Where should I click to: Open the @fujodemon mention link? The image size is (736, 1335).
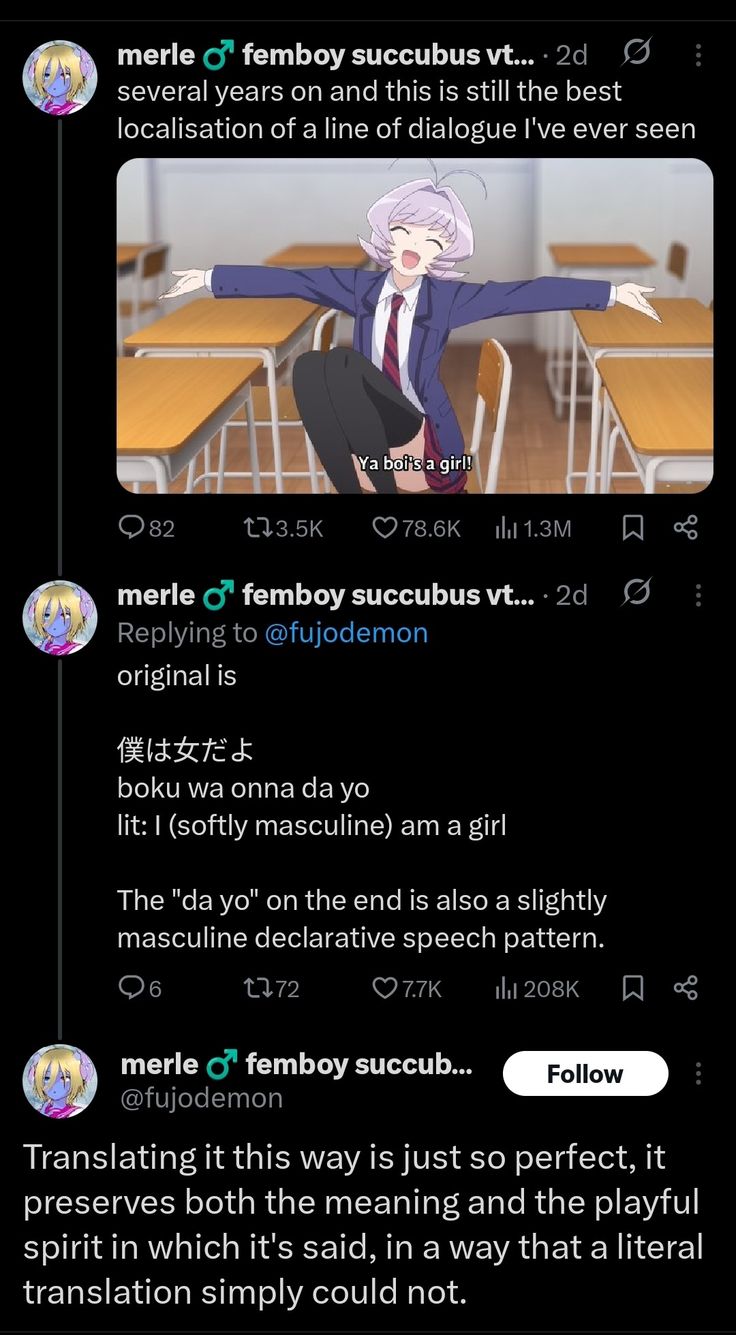(346, 633)
